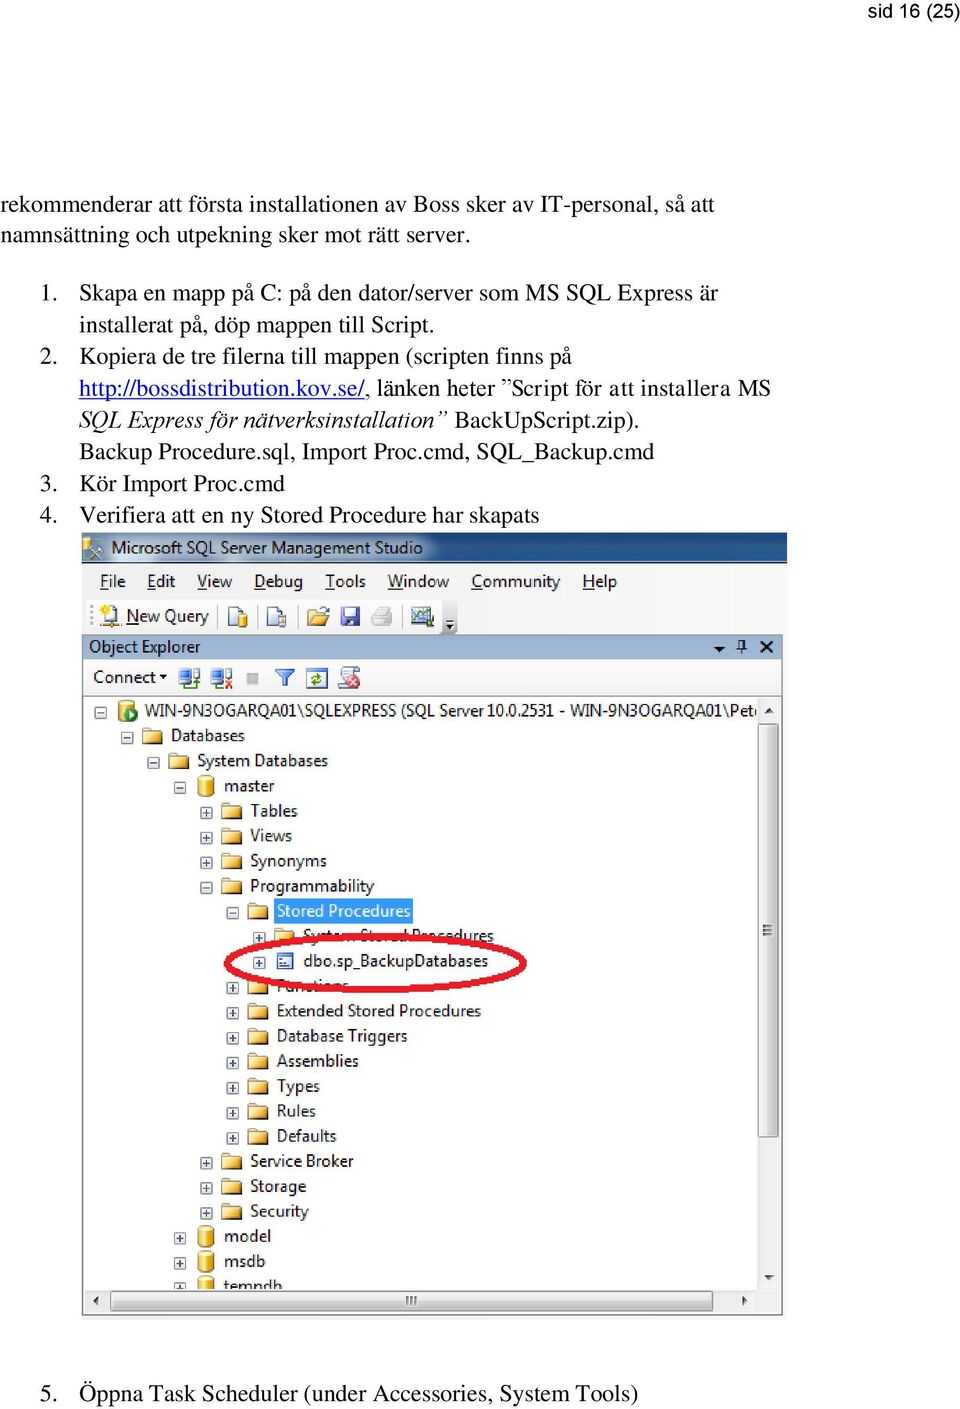Screen dimensions: 960x1409
Task: Collapse the Programmability folder
Action: click(206, 887)
